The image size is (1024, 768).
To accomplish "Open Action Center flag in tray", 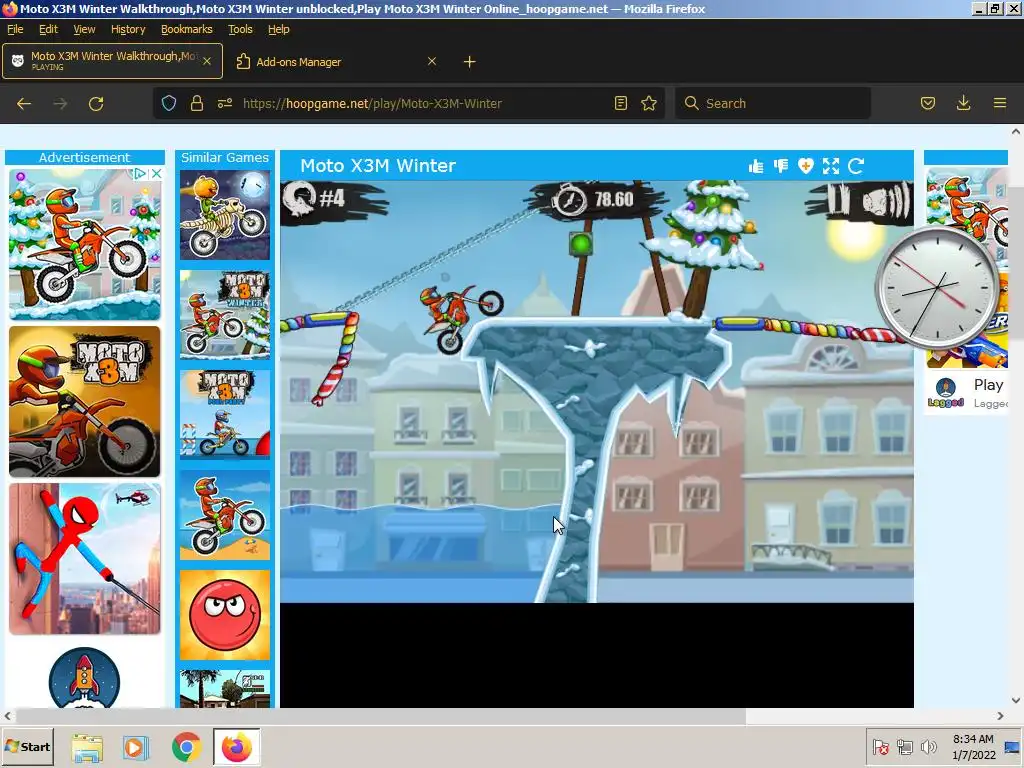I will [881, 746].
